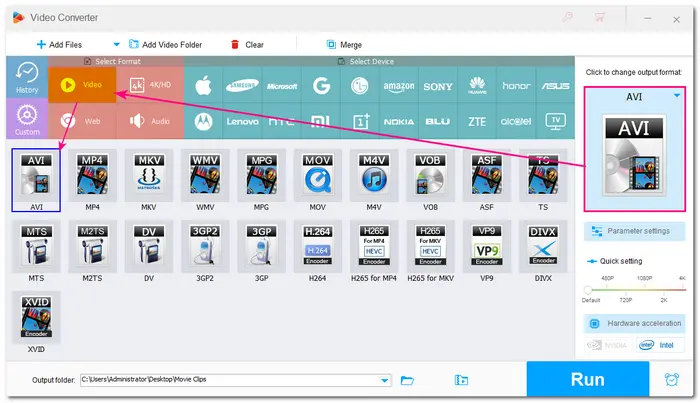Expand the AVI output format dropdown arrow
The image size is (700, 403).
pyautogui.click(x=677, y=96)
